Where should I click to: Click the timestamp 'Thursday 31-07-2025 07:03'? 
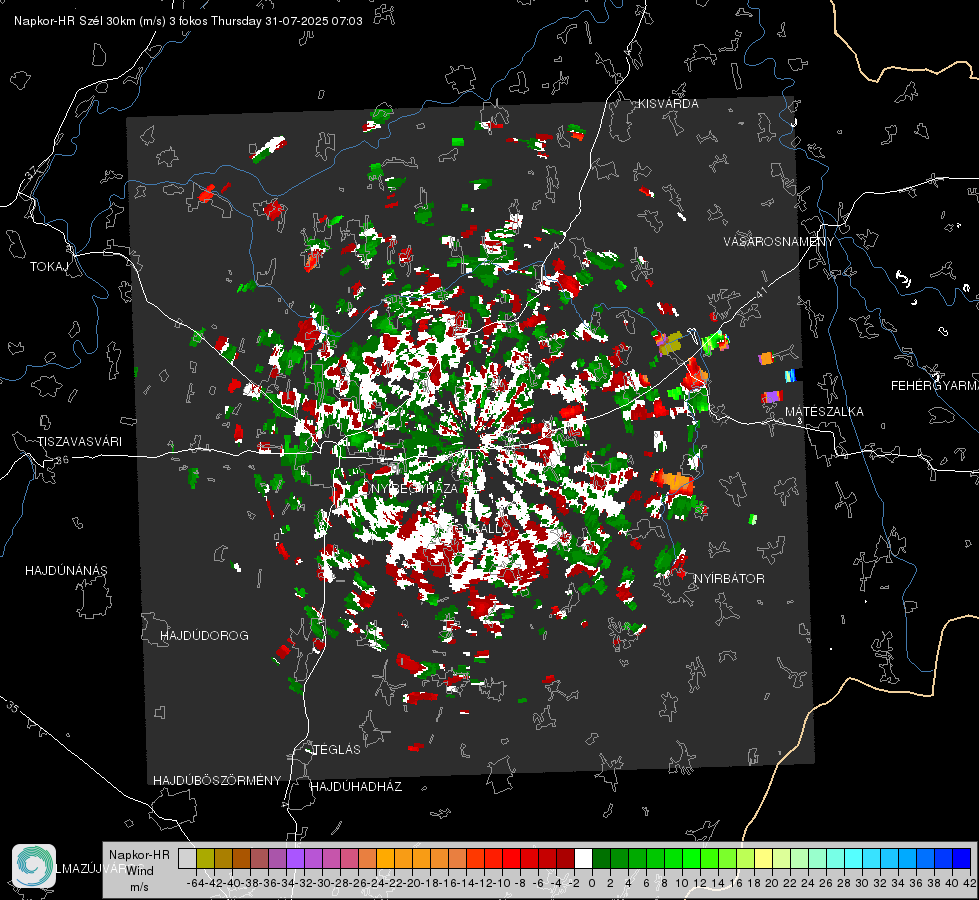[x=287, y=21]
